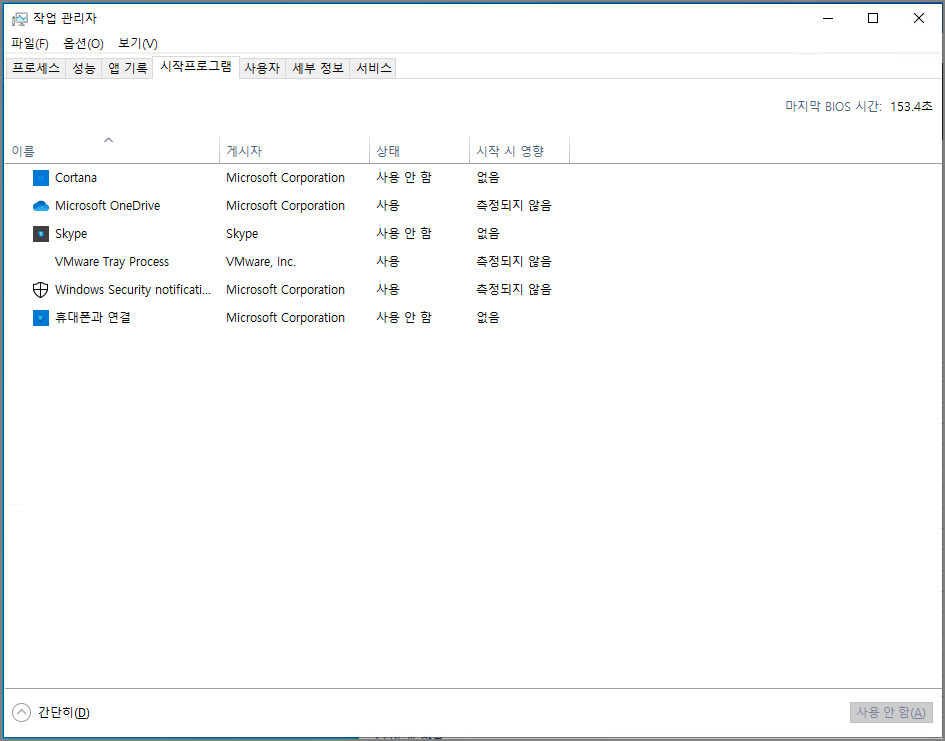Viewport: 945px width, 741px height.
Task: Switch to the 사용자 tab
Action: tap(262, 68)
